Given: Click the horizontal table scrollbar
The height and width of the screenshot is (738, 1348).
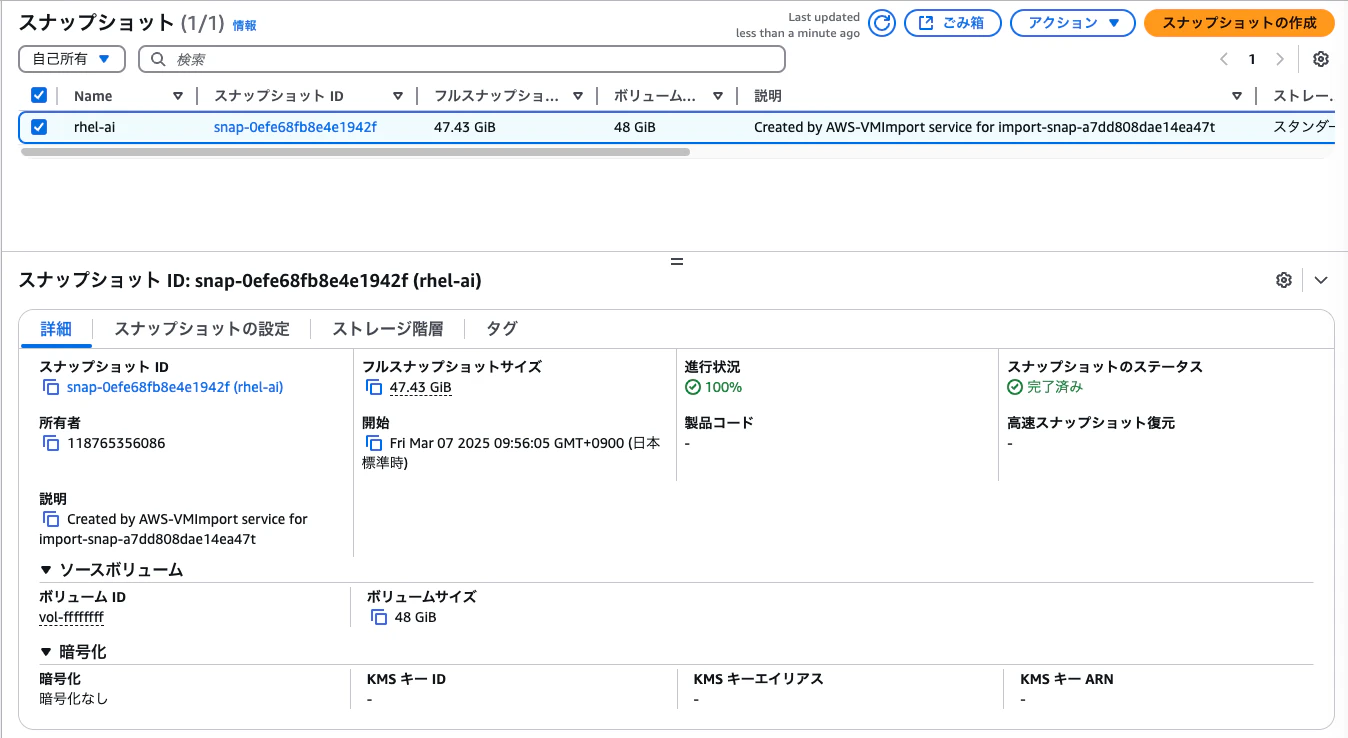Looking at the screenshot, I should (355, 152).
